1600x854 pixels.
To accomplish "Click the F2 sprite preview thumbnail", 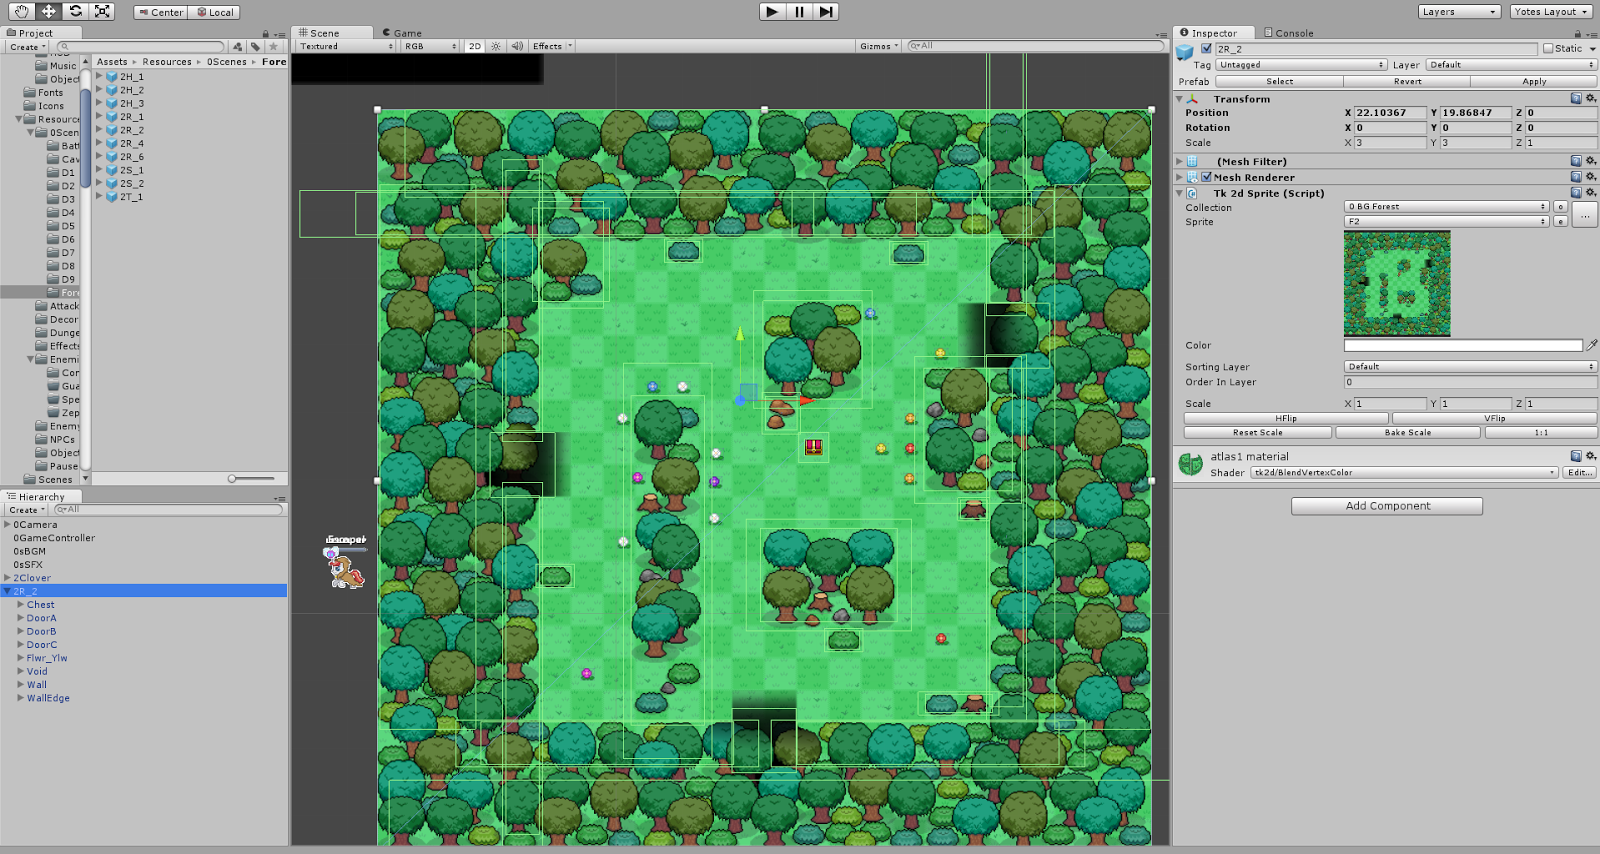I will (x=1397, y=284).
